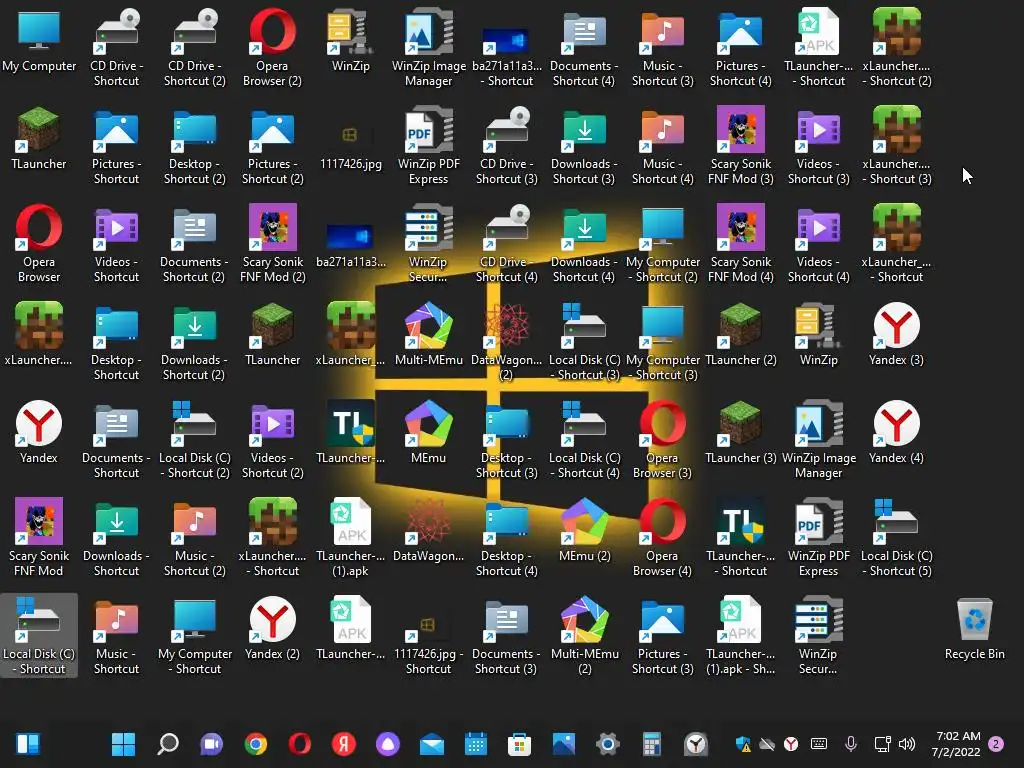Open Microsoft Store from the taskbar
The width and height of the screenshot is (1024, 768).
pyautogui.click(x=519, y=743)
